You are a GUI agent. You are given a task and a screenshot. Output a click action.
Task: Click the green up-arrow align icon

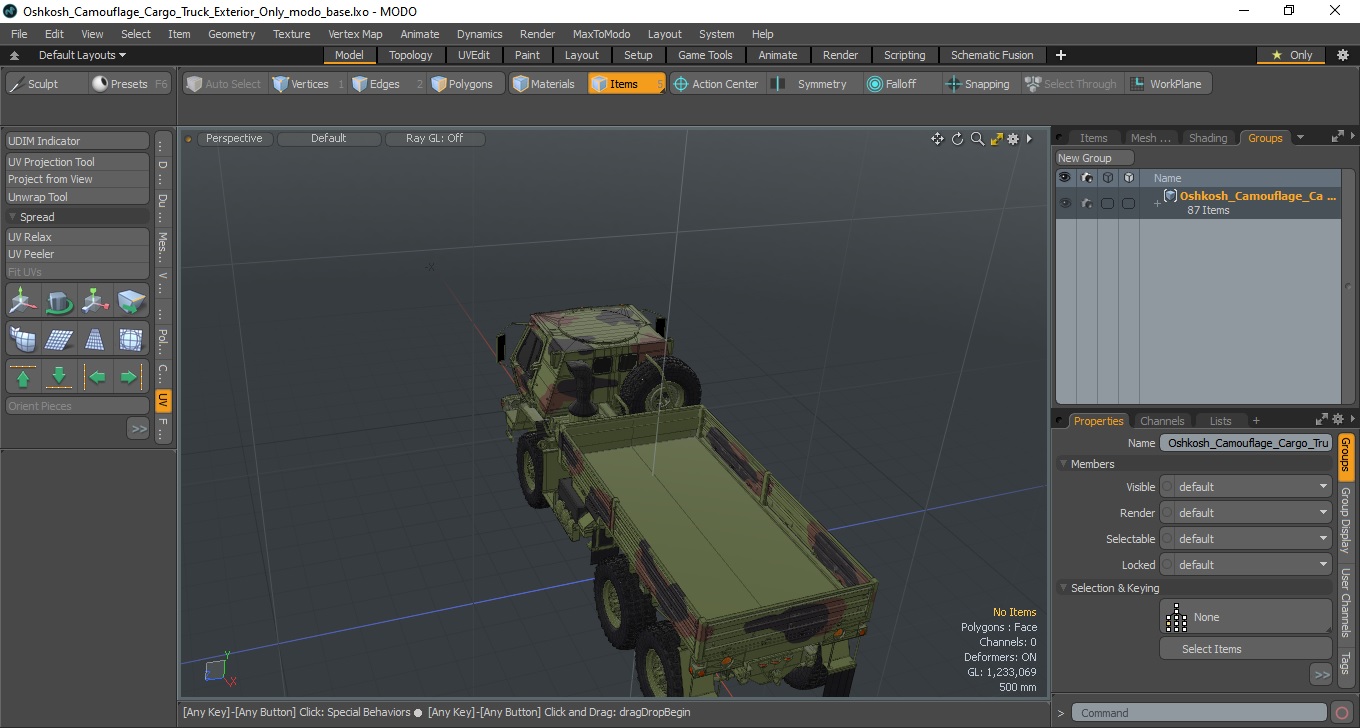pos(23,377)
